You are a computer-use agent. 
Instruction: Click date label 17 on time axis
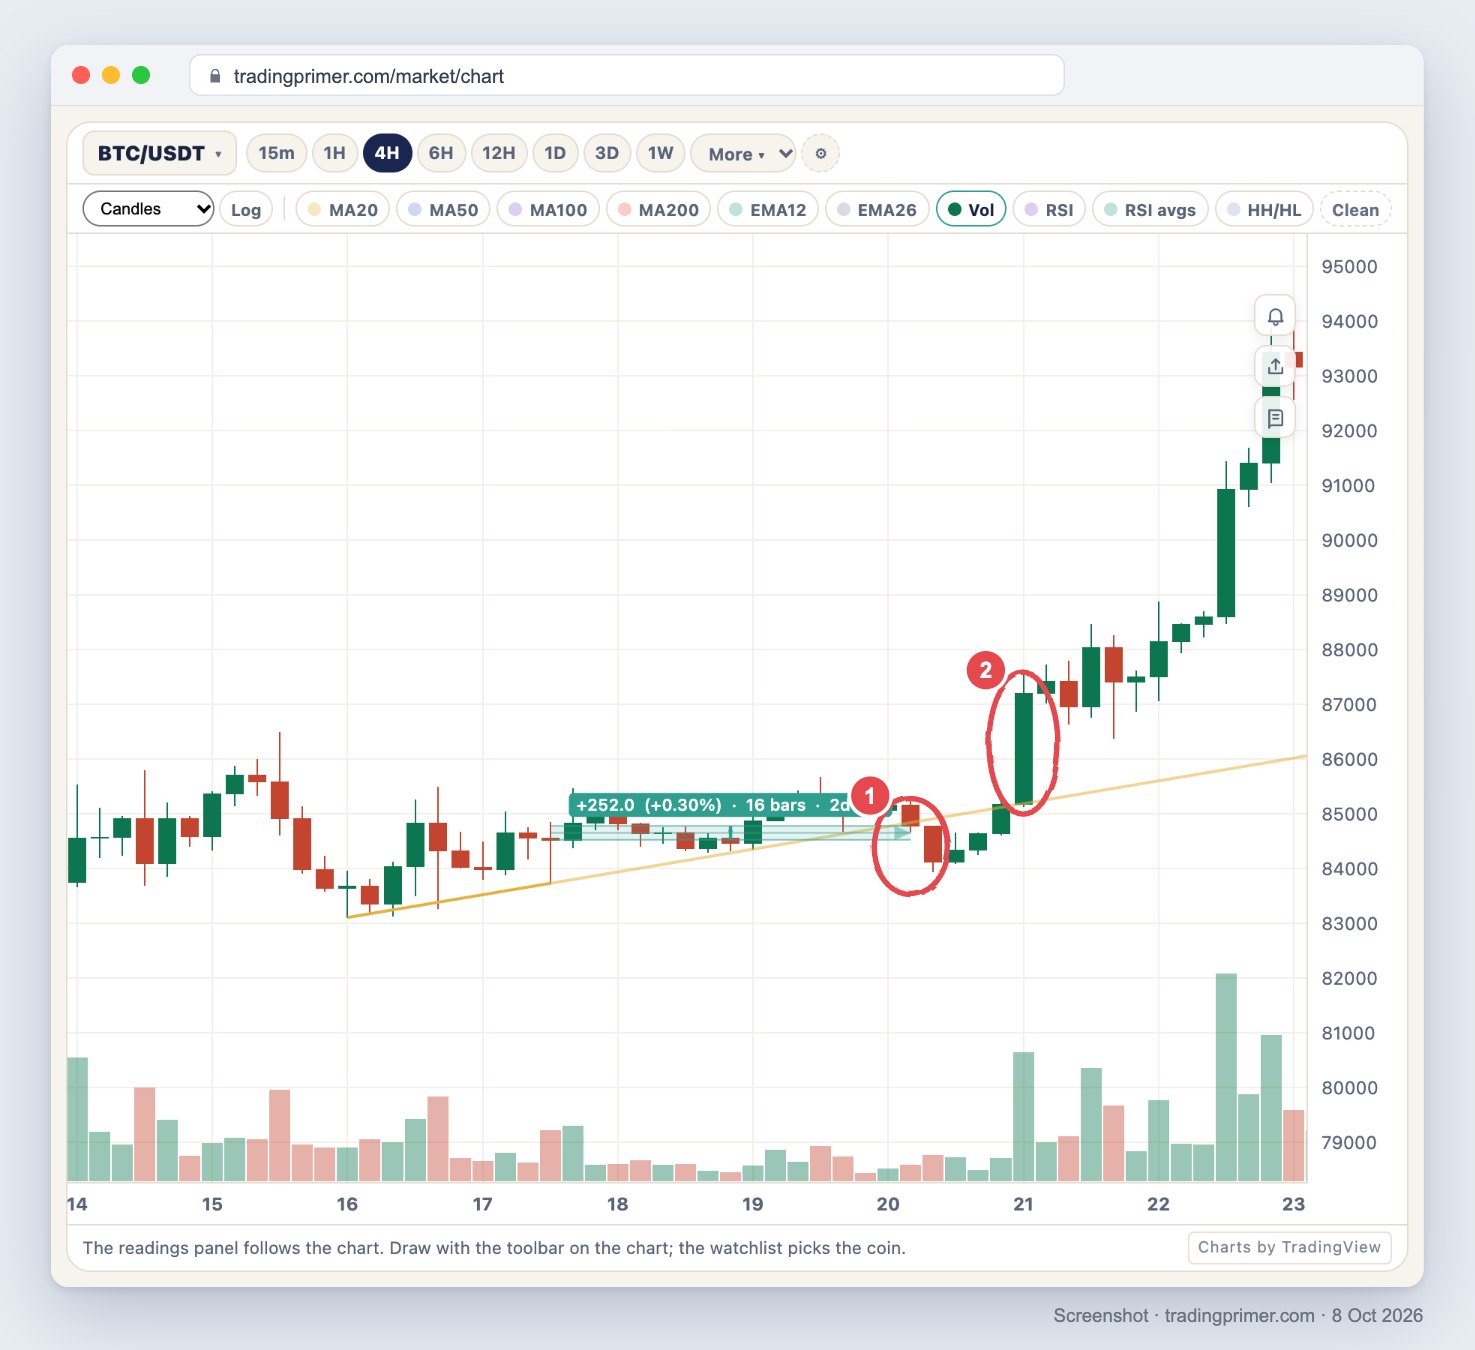click(x=482, y=1204)
